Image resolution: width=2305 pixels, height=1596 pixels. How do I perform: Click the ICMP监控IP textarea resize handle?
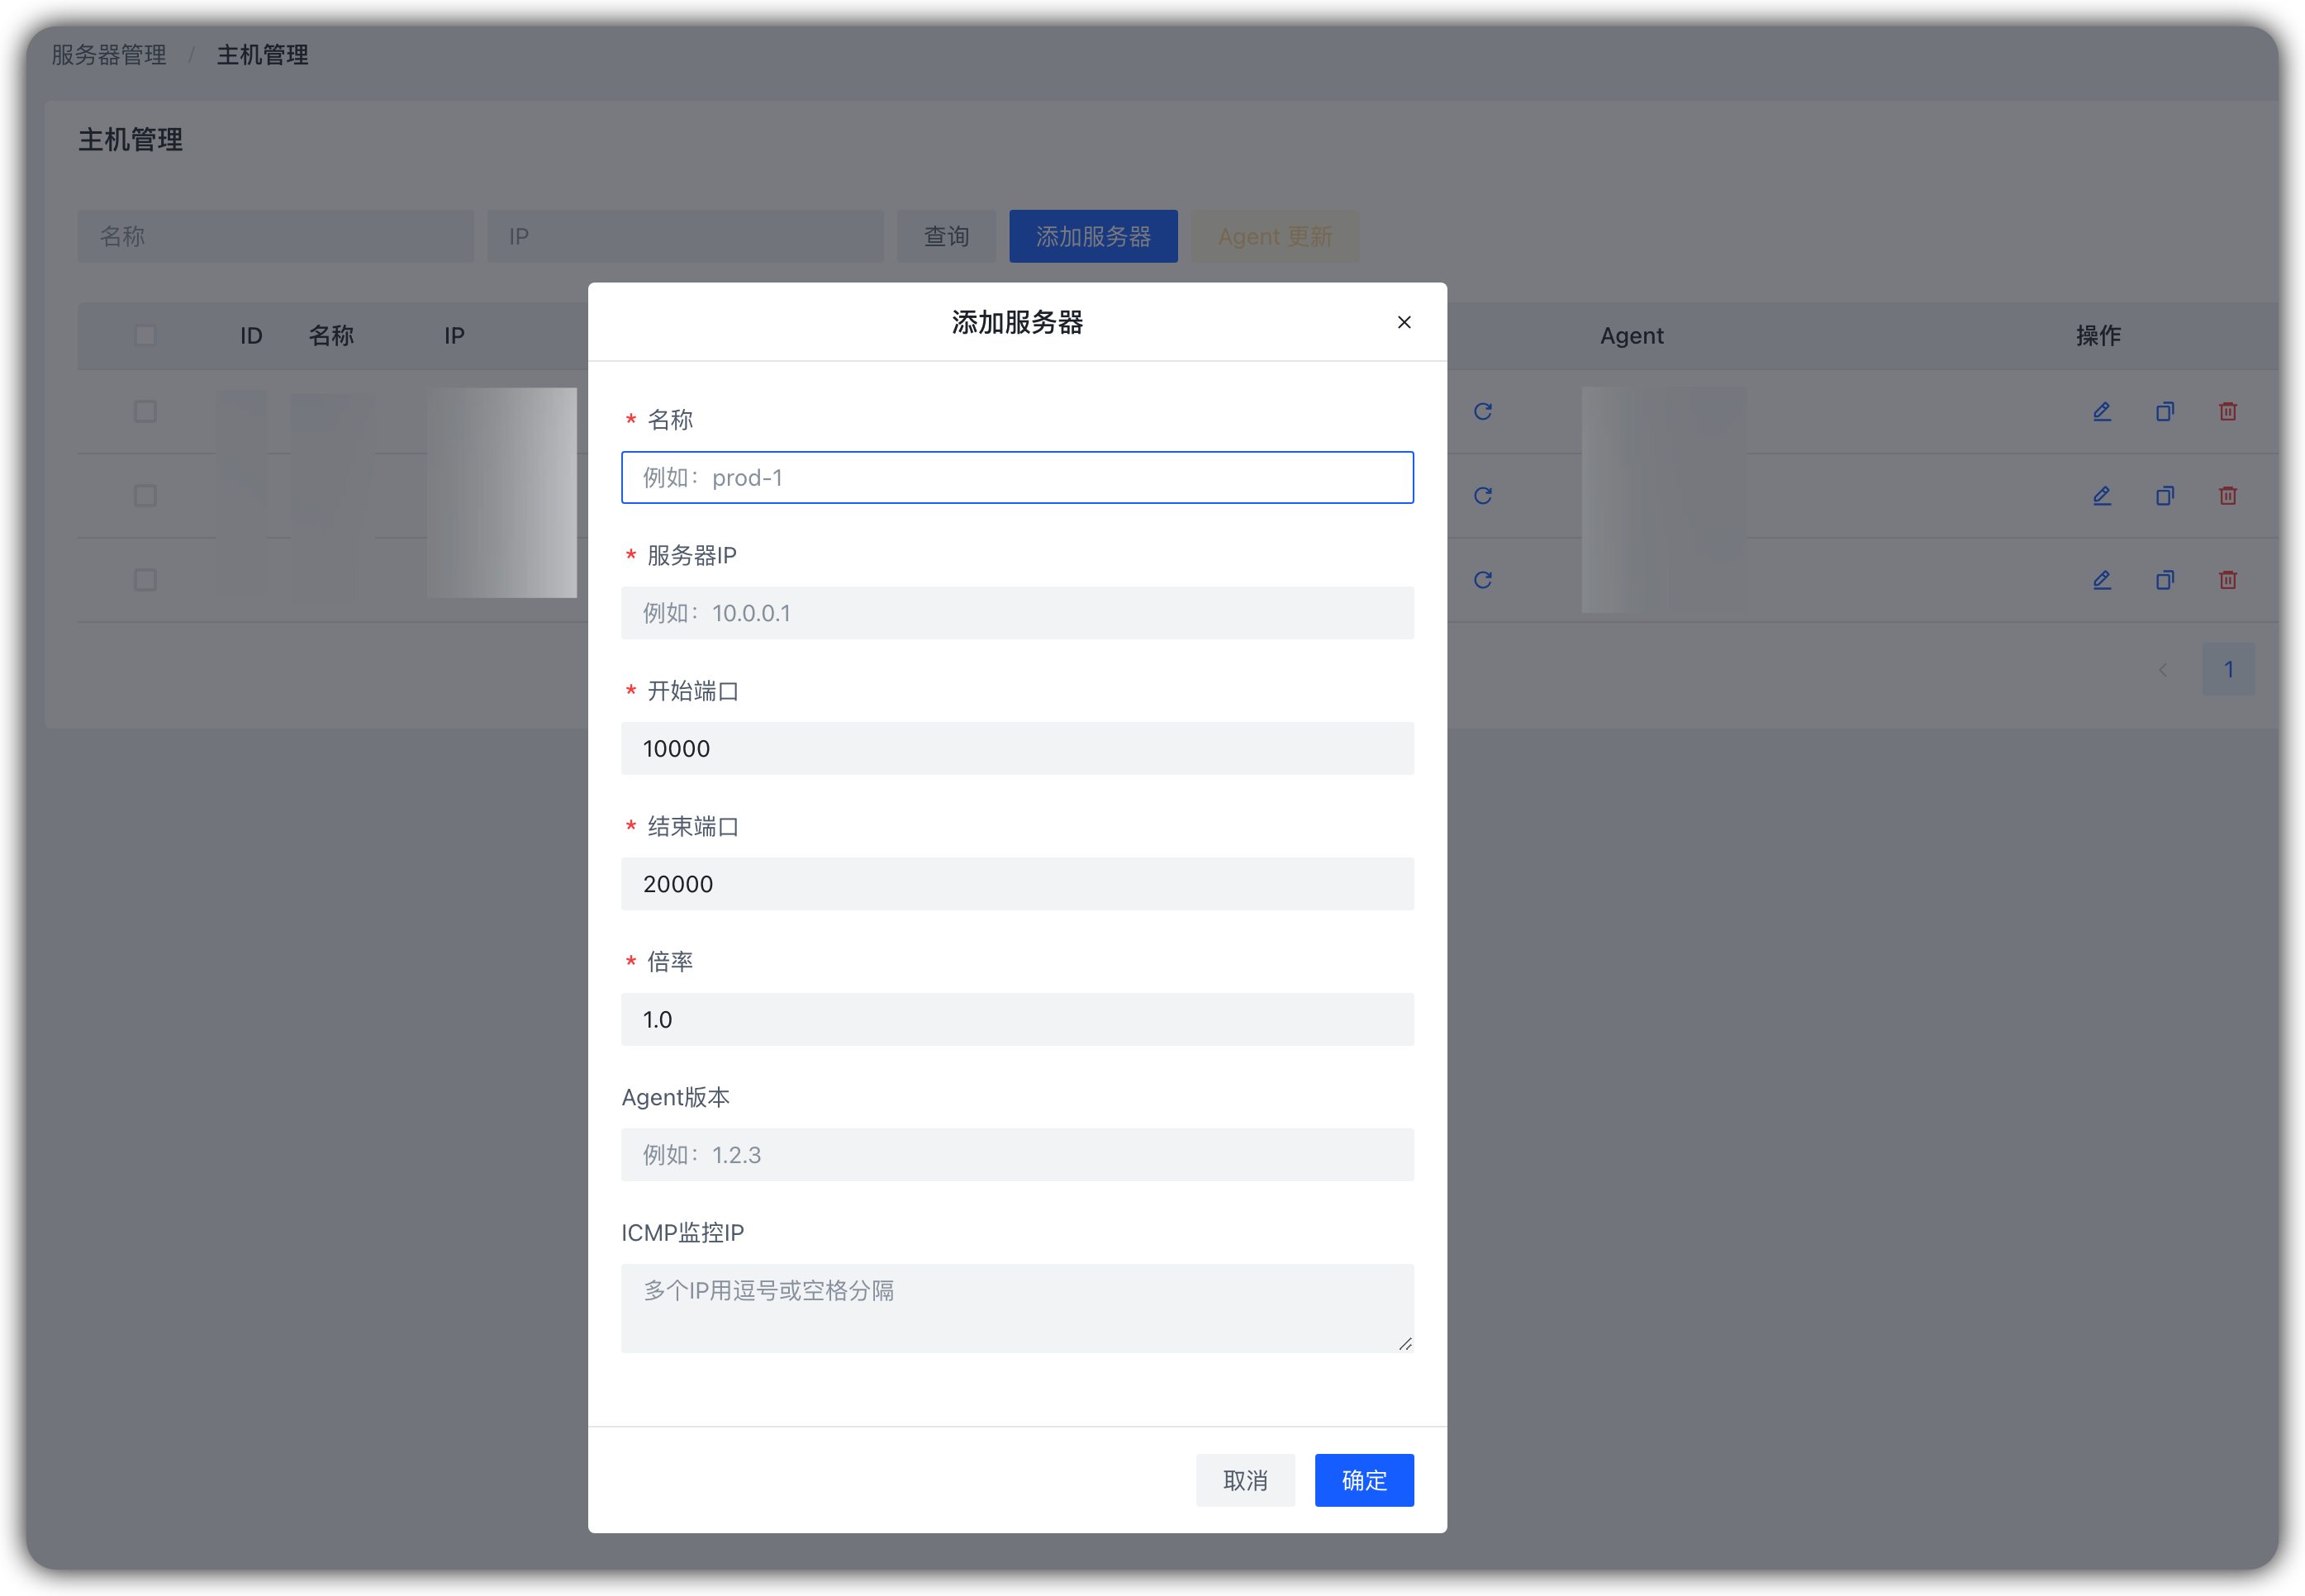tap(1405, 1344)
